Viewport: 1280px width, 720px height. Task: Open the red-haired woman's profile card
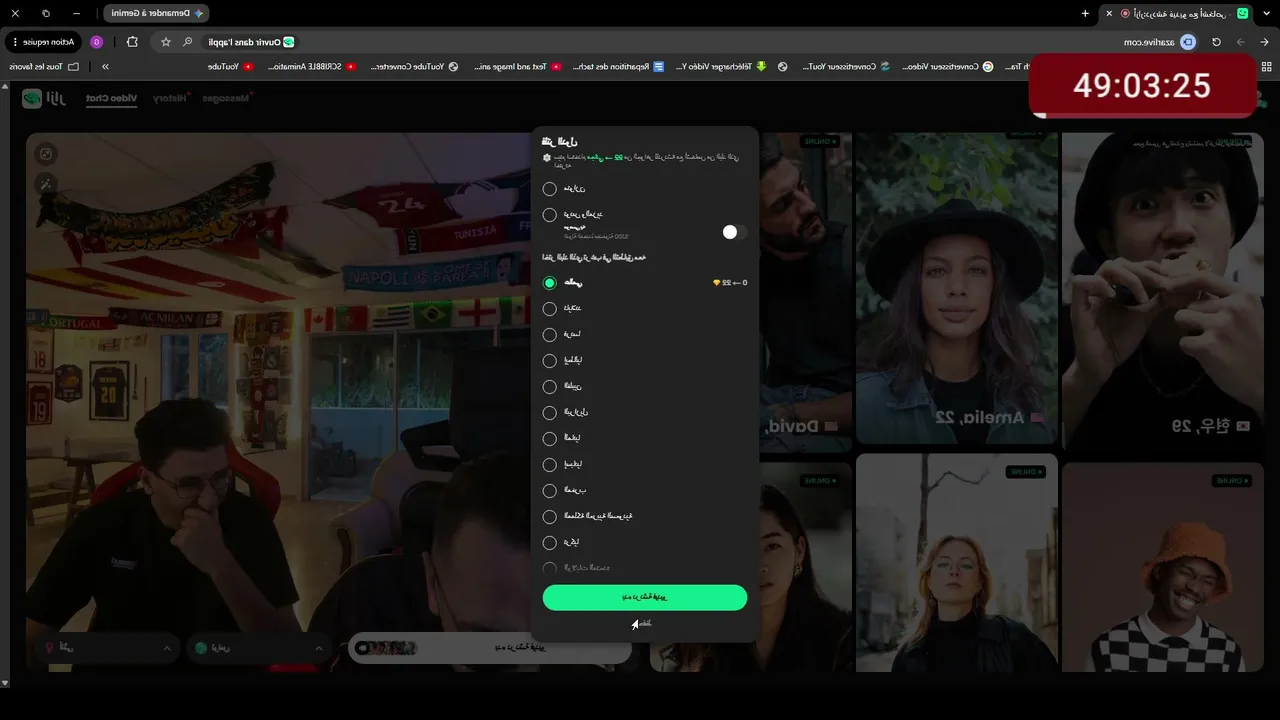tap(956, 562)
